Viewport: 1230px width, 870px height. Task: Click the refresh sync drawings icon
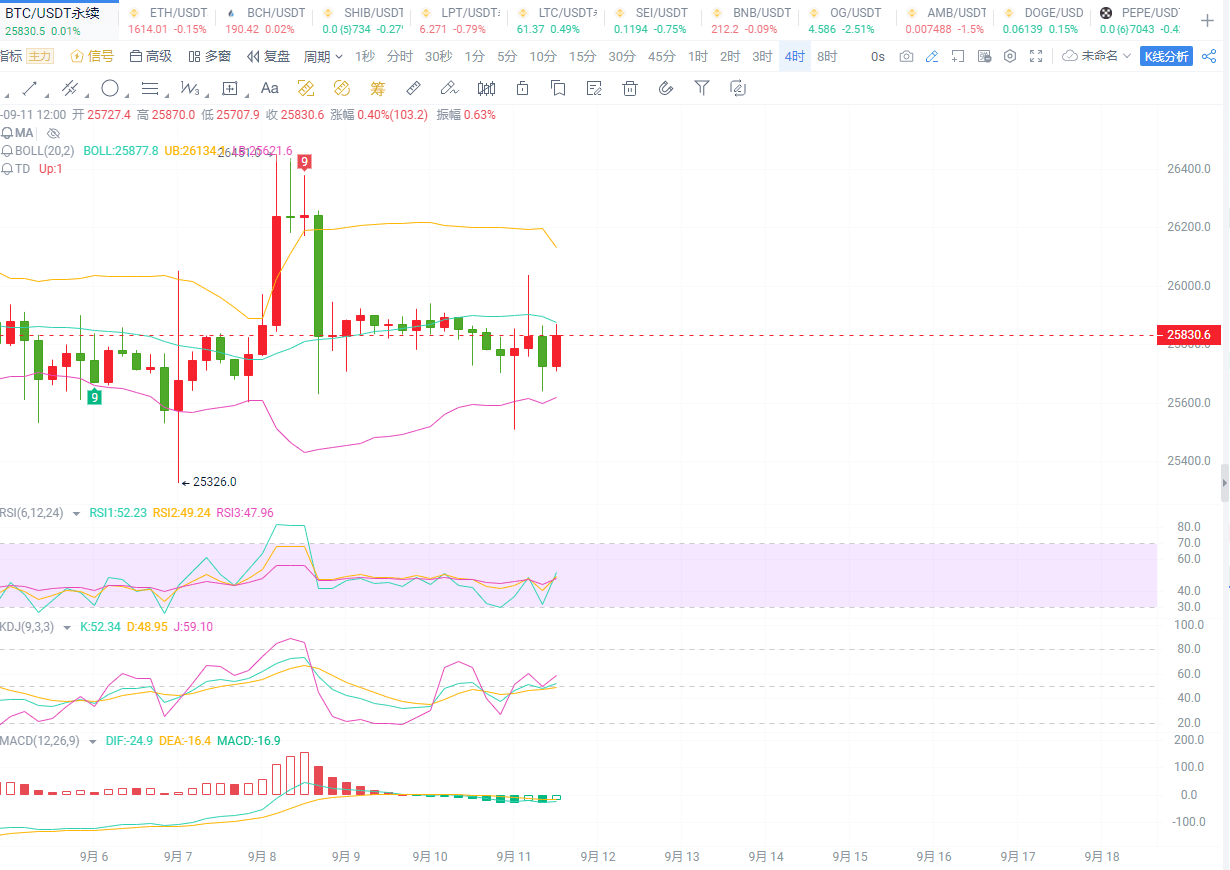[x=738, y=88]
